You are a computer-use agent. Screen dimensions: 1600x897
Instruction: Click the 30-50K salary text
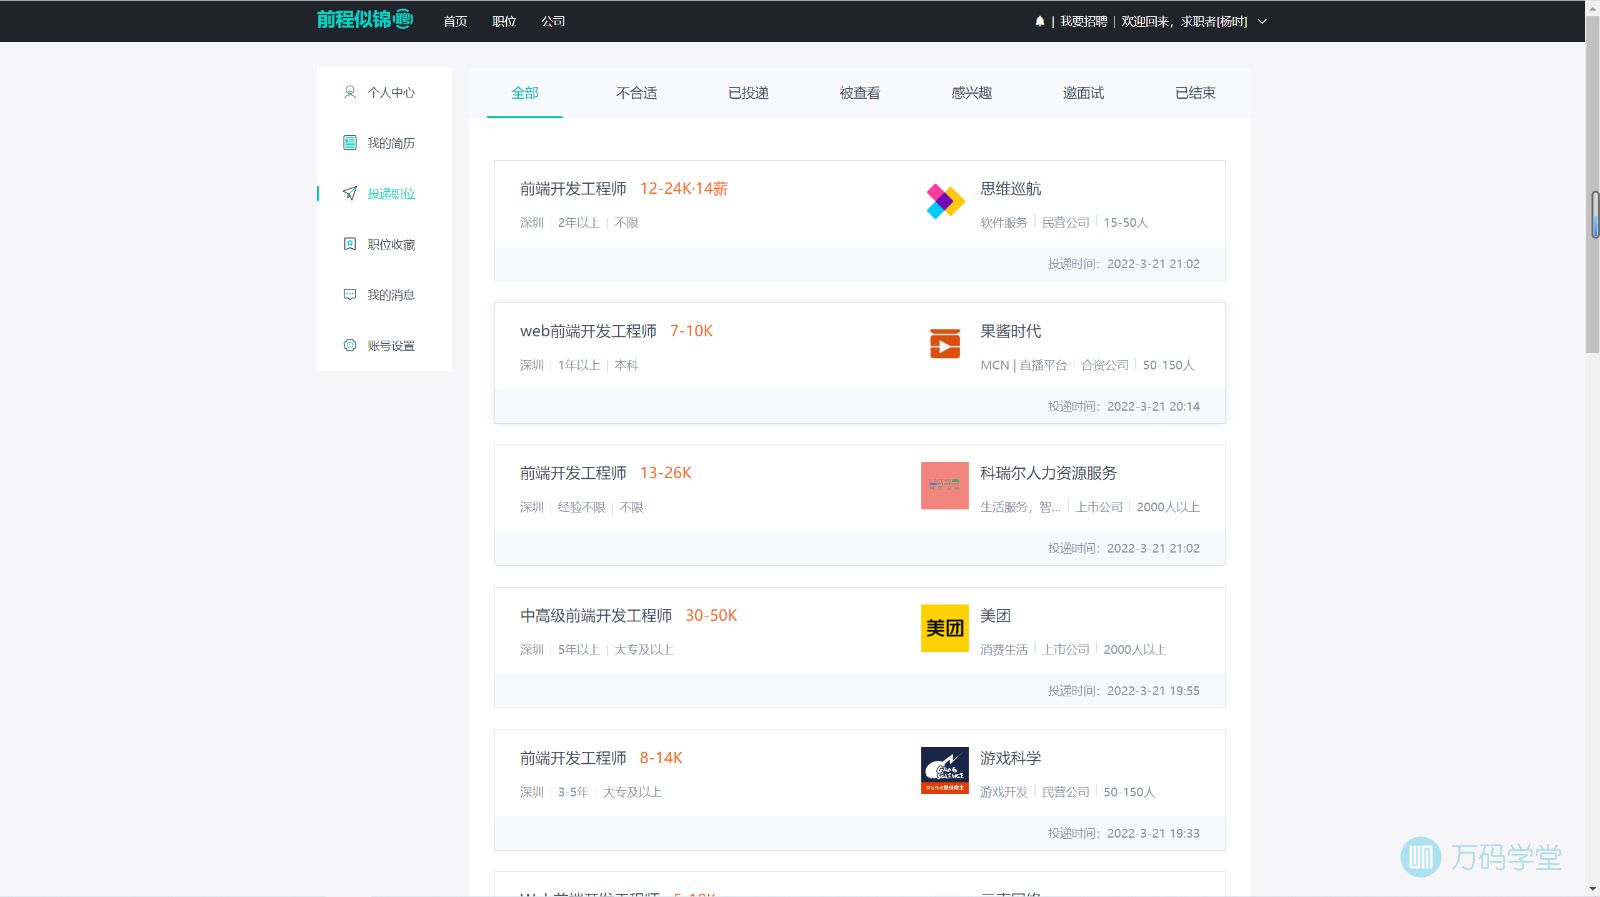711,615
